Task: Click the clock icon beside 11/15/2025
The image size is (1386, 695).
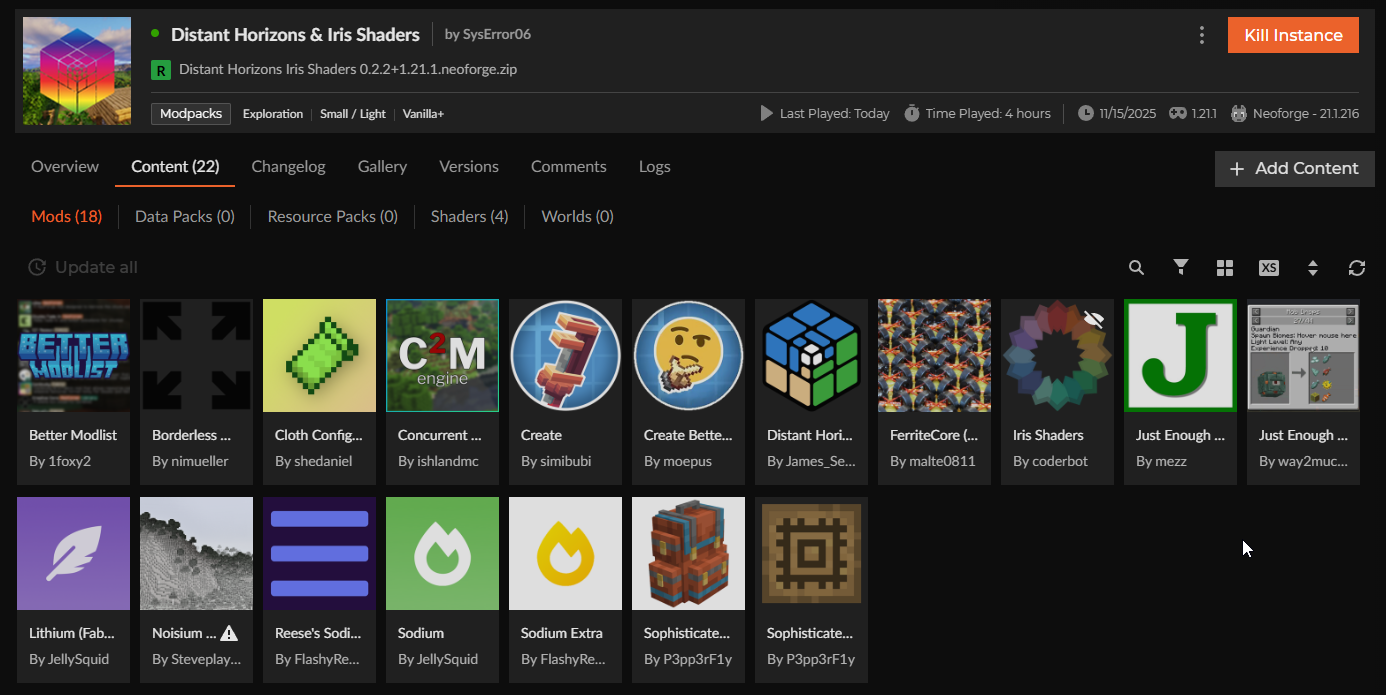Action: click(1086, 113)
